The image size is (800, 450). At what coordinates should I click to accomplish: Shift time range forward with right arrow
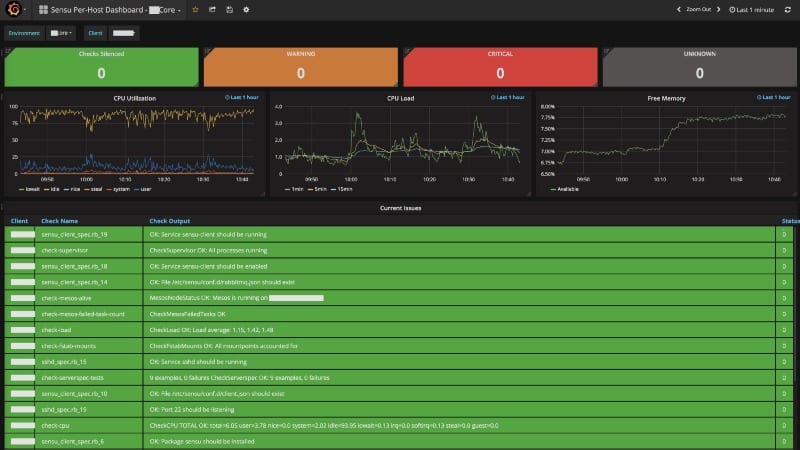click(718, 9)
